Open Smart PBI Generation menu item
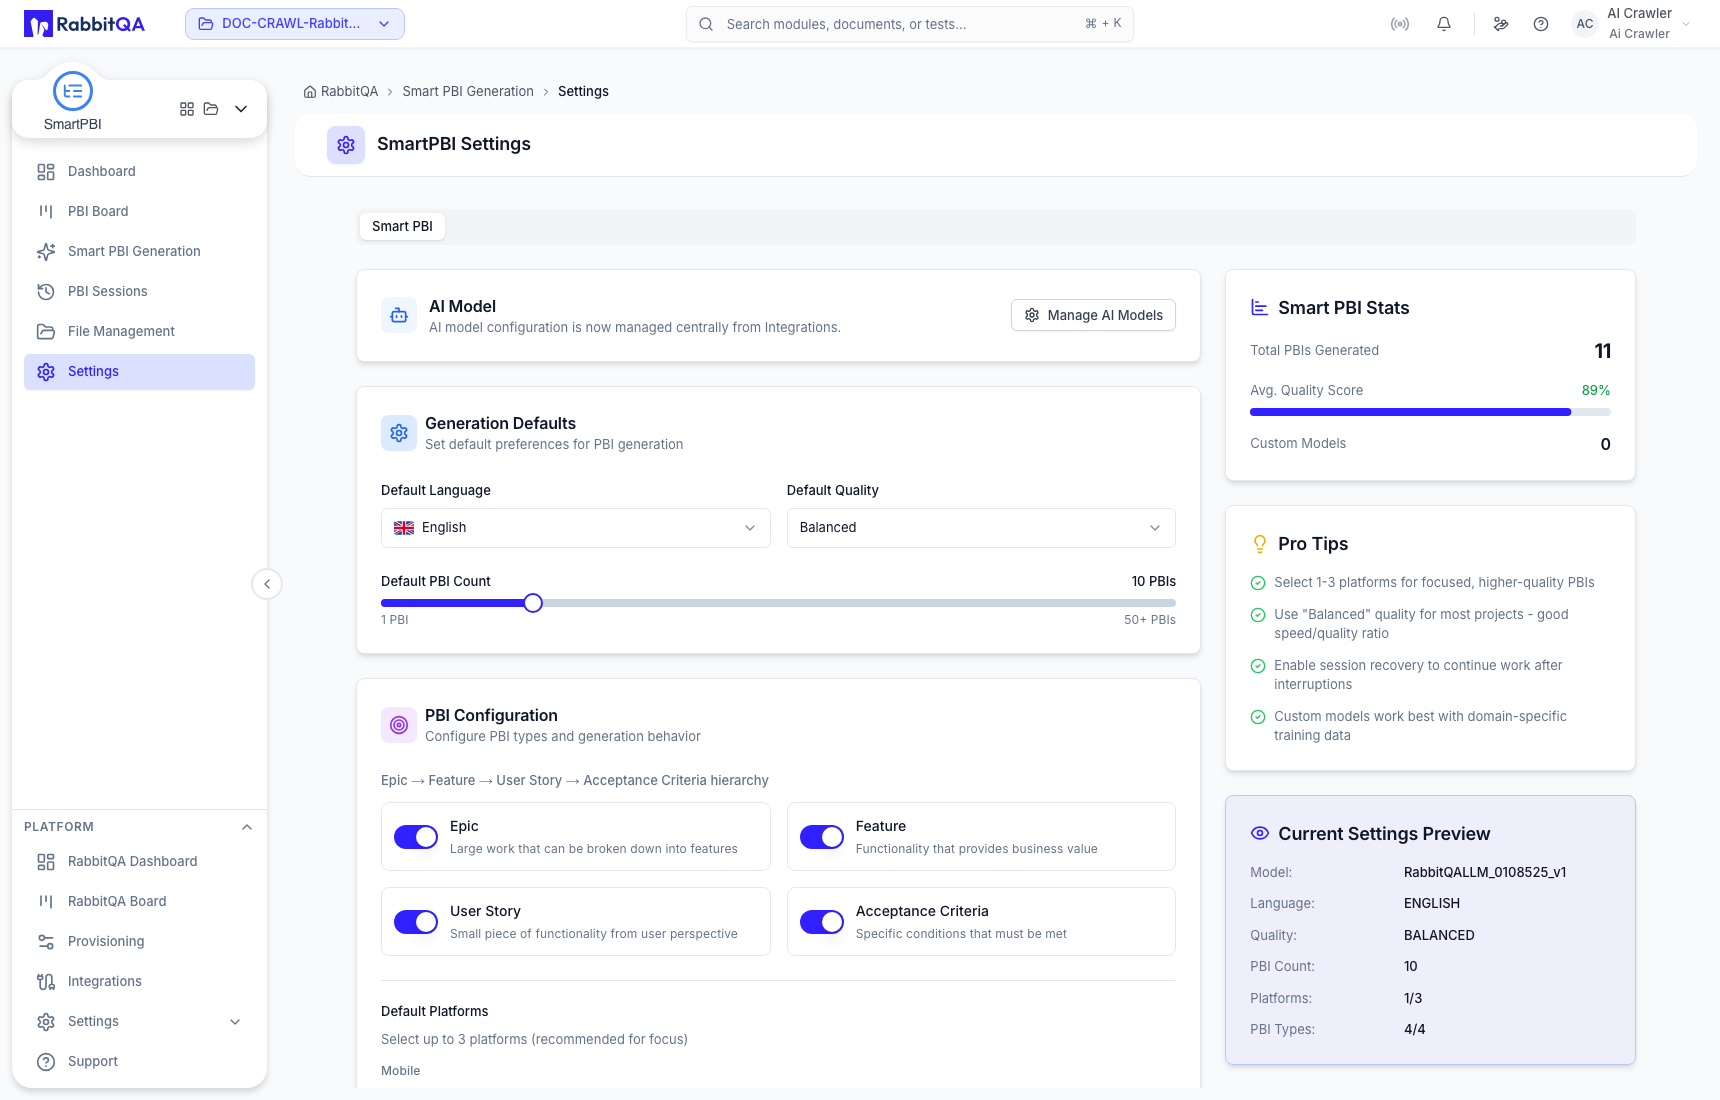The image size is (1720, 1100). (140, 252)
